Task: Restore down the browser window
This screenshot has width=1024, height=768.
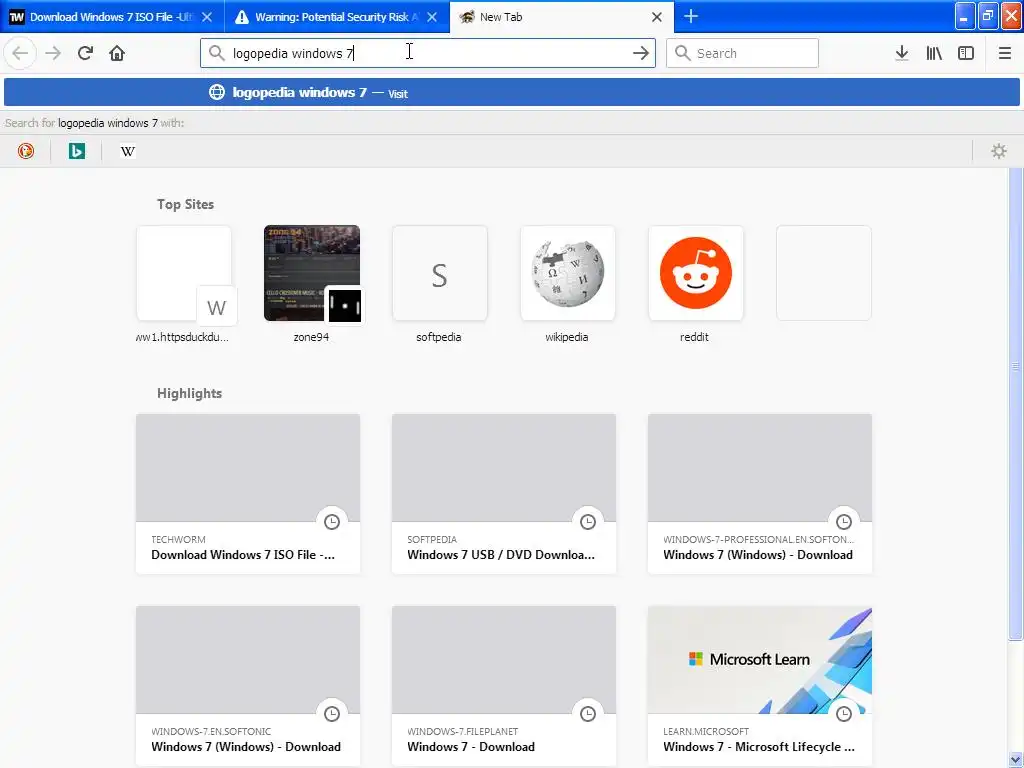Action: [x=988, y=16]
